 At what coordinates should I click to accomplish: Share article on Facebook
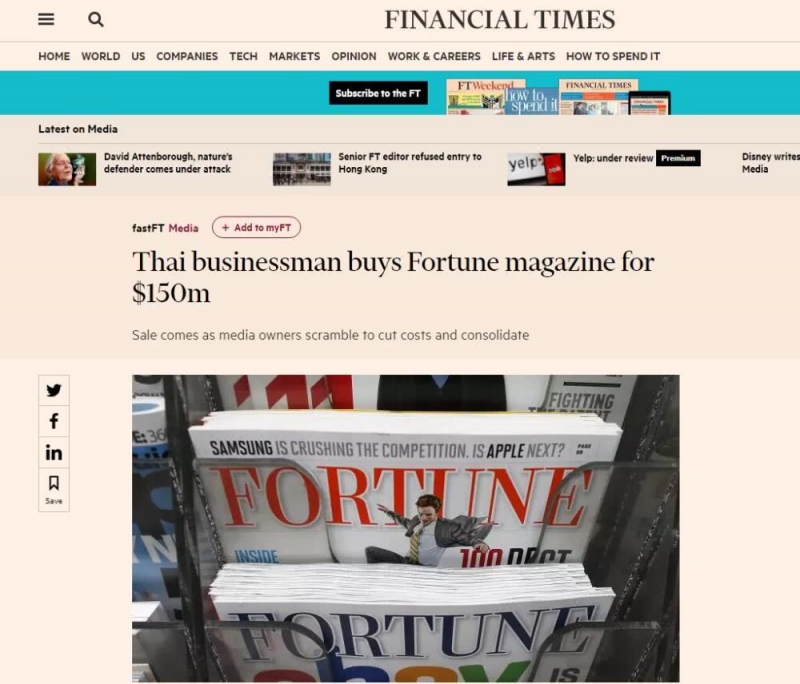point(54,422)
